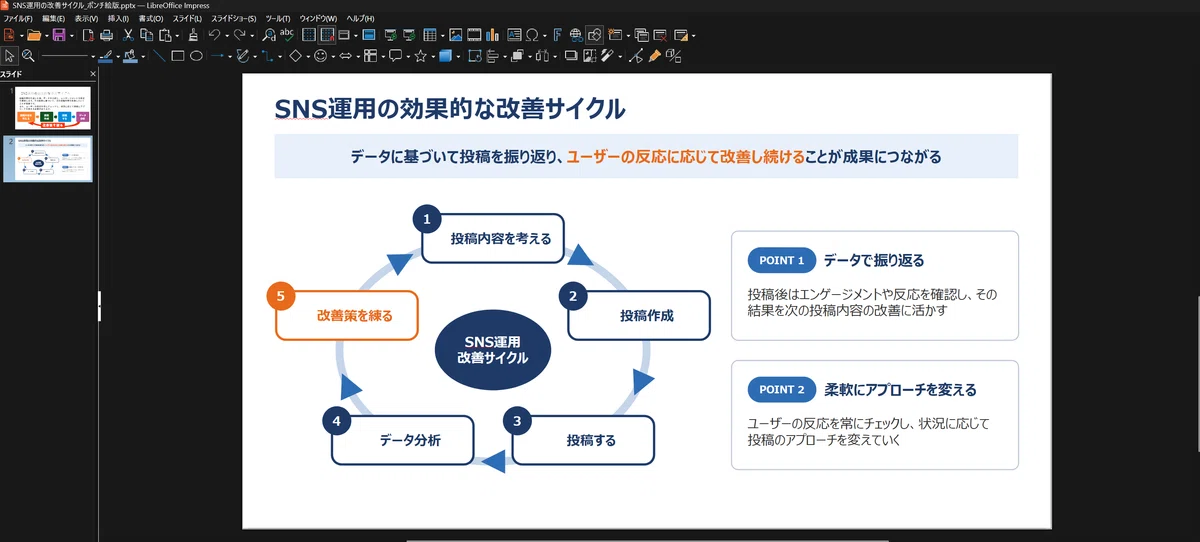Open the Open-folder icon dropdown arrow
This screenshot has width=1200, height=542.
click(46, 36)
